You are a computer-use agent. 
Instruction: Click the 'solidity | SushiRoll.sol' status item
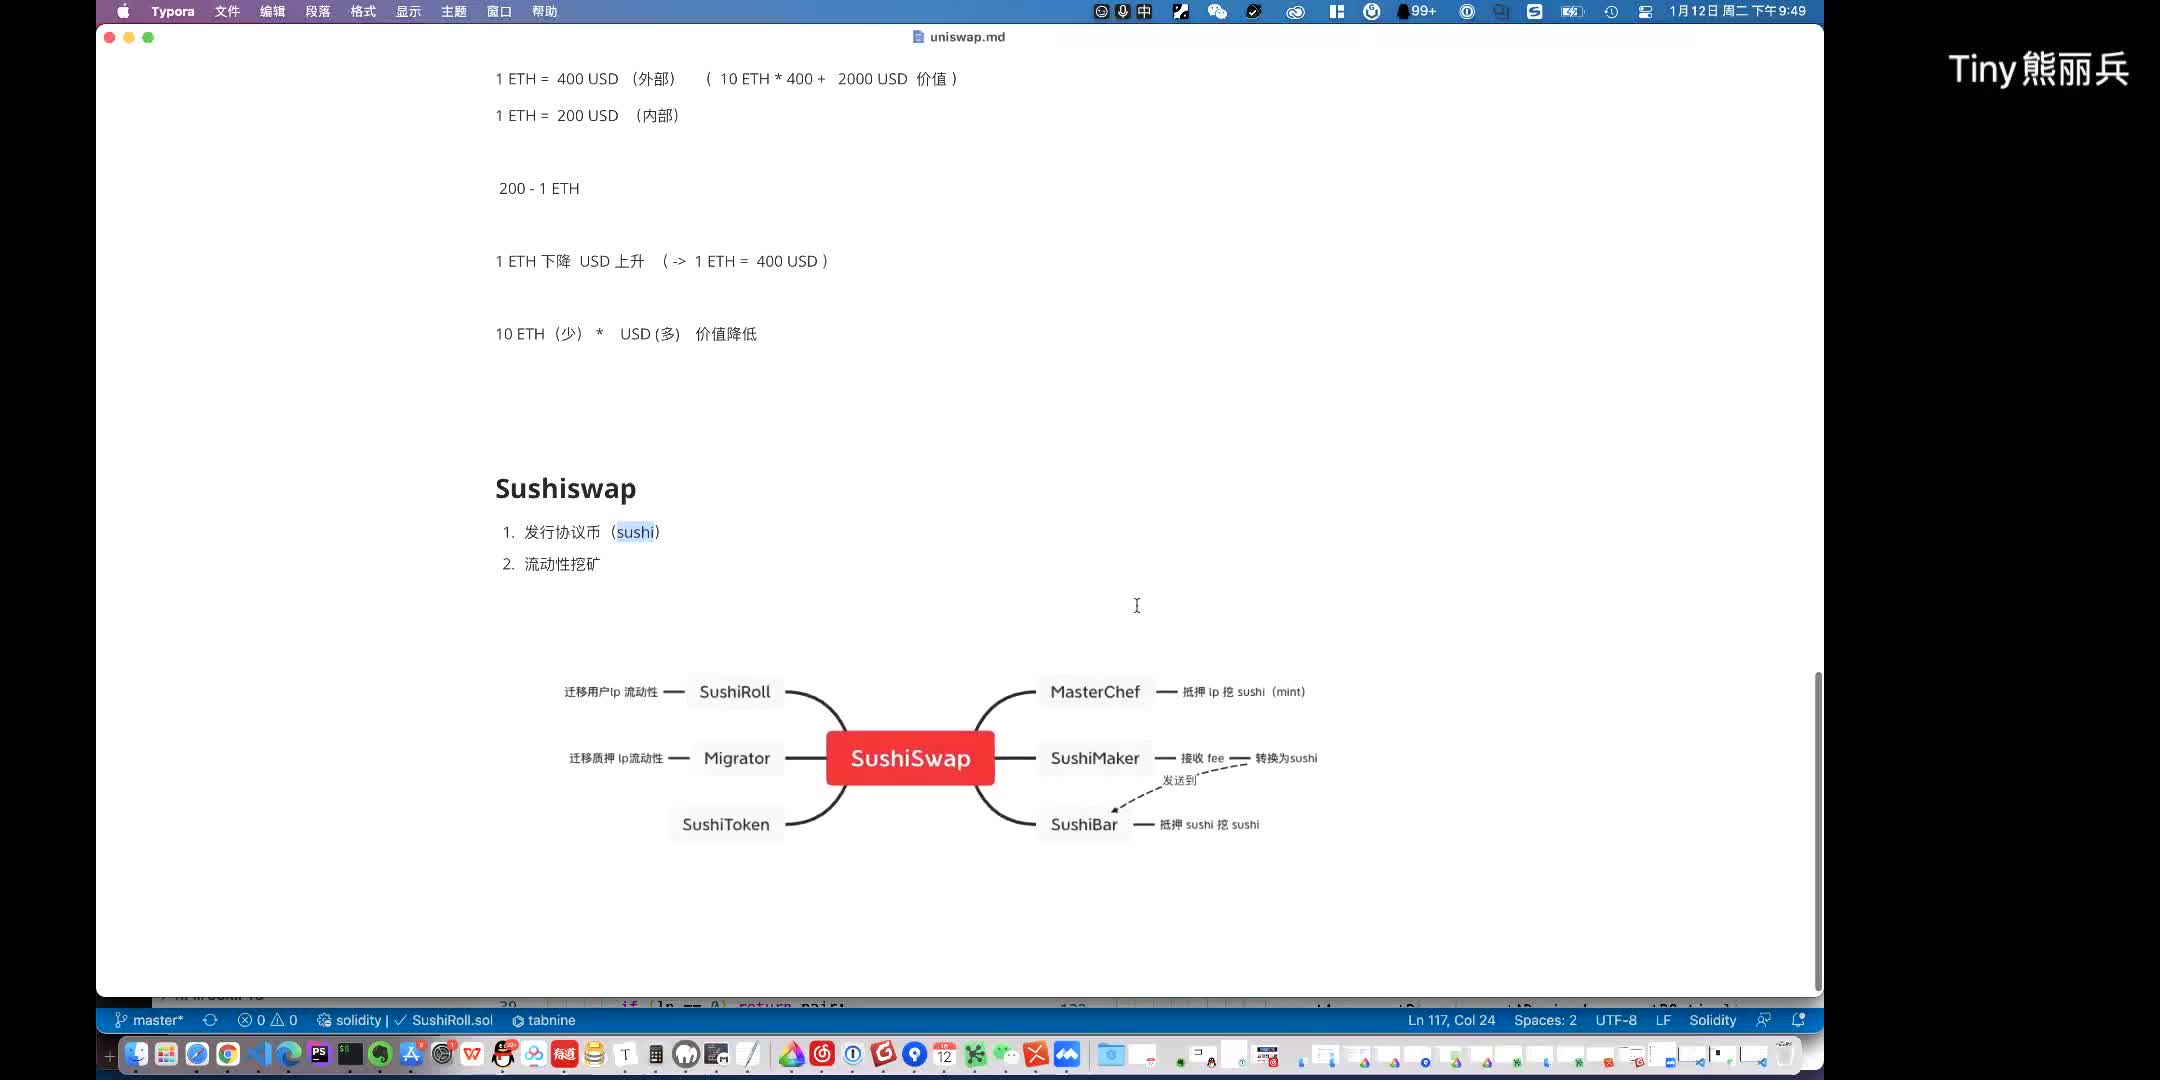click(x=405, y=1020)
